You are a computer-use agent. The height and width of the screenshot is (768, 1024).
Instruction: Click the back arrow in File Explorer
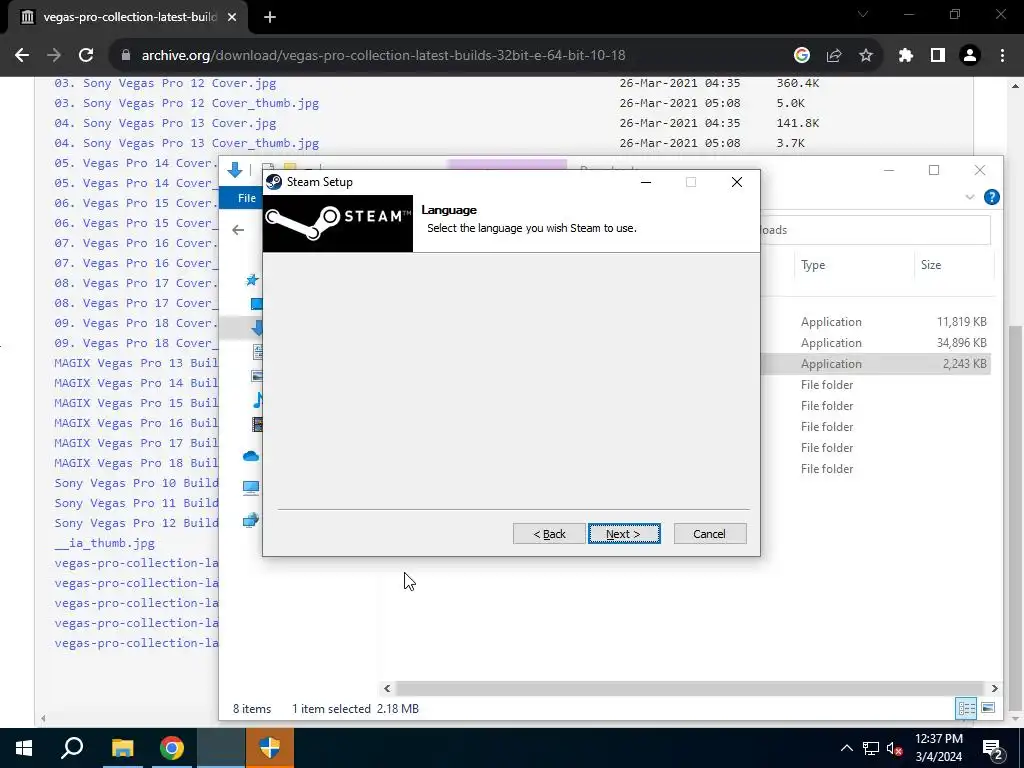coord(238,230)
